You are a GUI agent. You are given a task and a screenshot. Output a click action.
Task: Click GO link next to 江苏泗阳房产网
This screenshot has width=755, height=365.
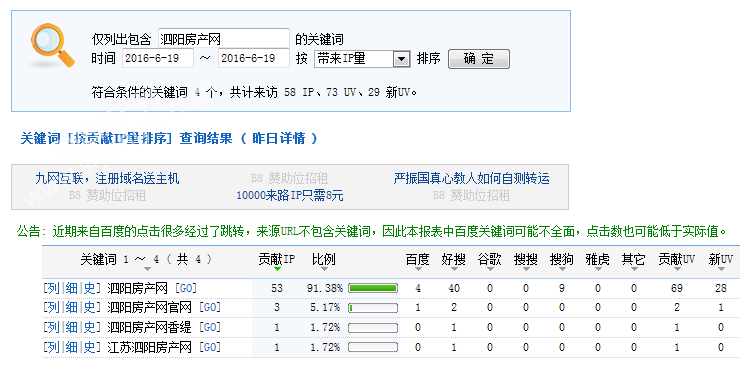[x=210, y=347]
